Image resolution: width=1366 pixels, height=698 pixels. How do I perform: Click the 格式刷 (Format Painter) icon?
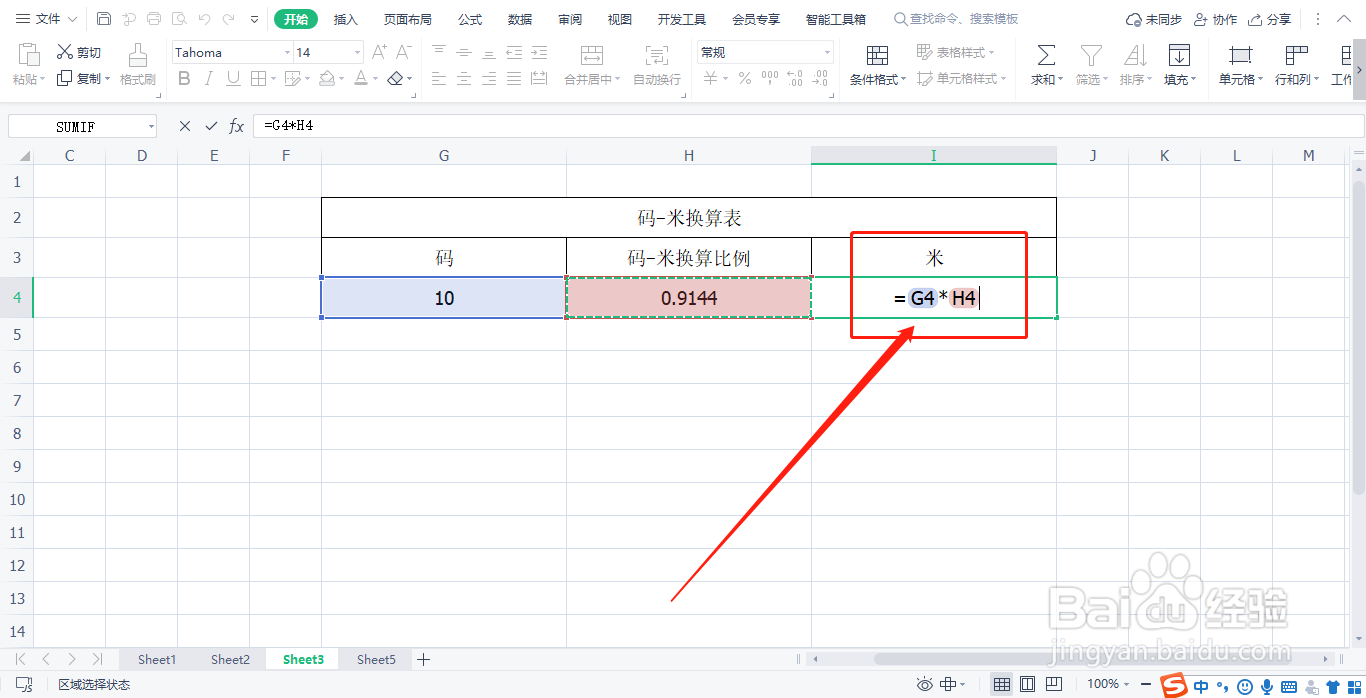point(137,64)
